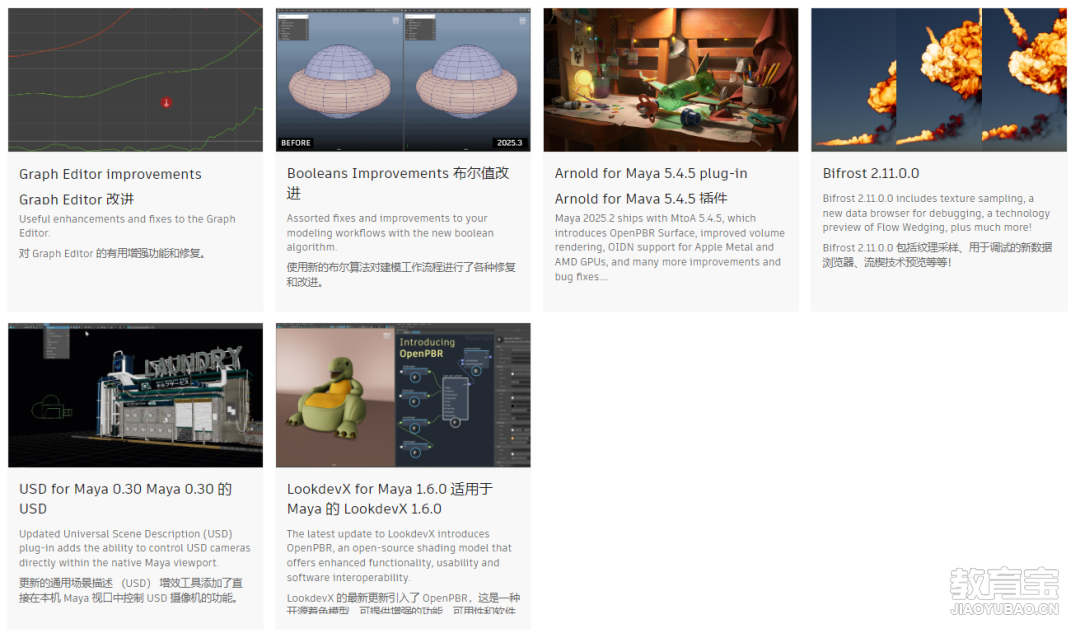The image size is (1080, 638).
Task: Click the Booleans description starting 'Assorted fixes and improvements'
Action: [390, 232]
